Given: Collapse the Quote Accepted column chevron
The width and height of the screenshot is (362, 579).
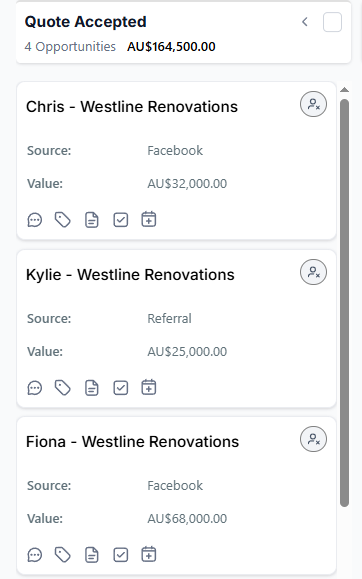Looking at the screenshot, I should click(305, 22).
